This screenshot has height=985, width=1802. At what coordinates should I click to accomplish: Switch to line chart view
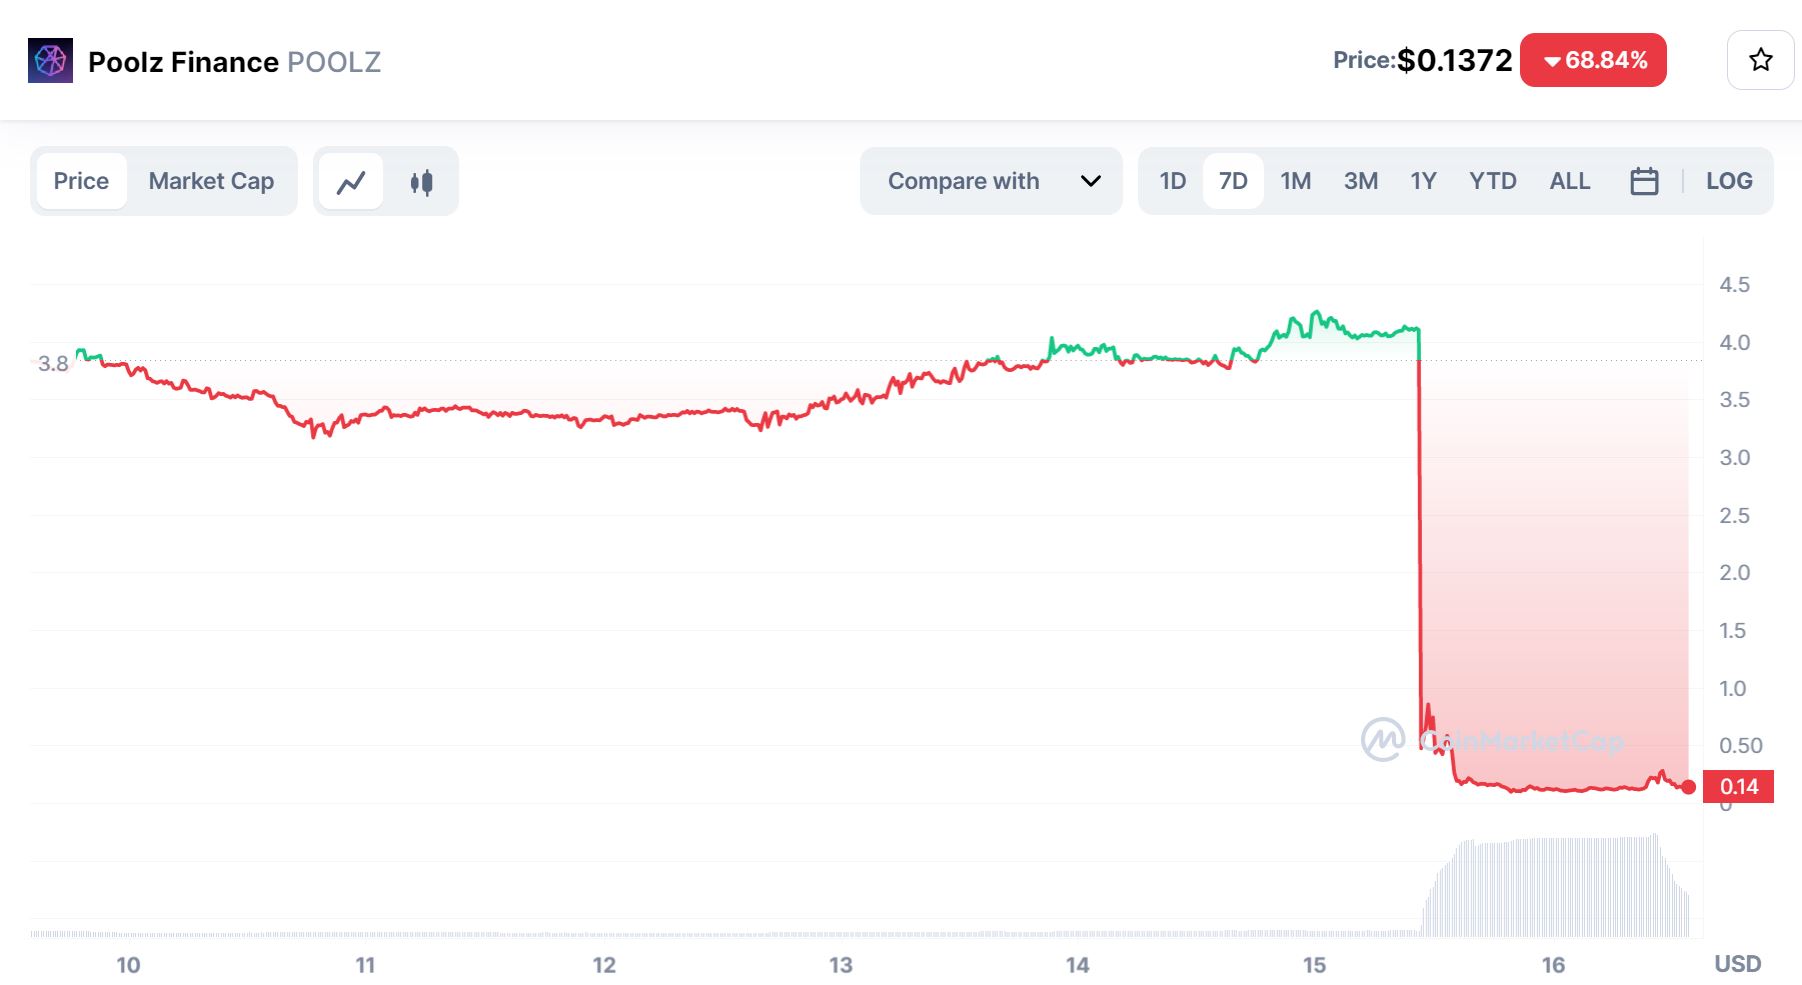coord(351,182)
